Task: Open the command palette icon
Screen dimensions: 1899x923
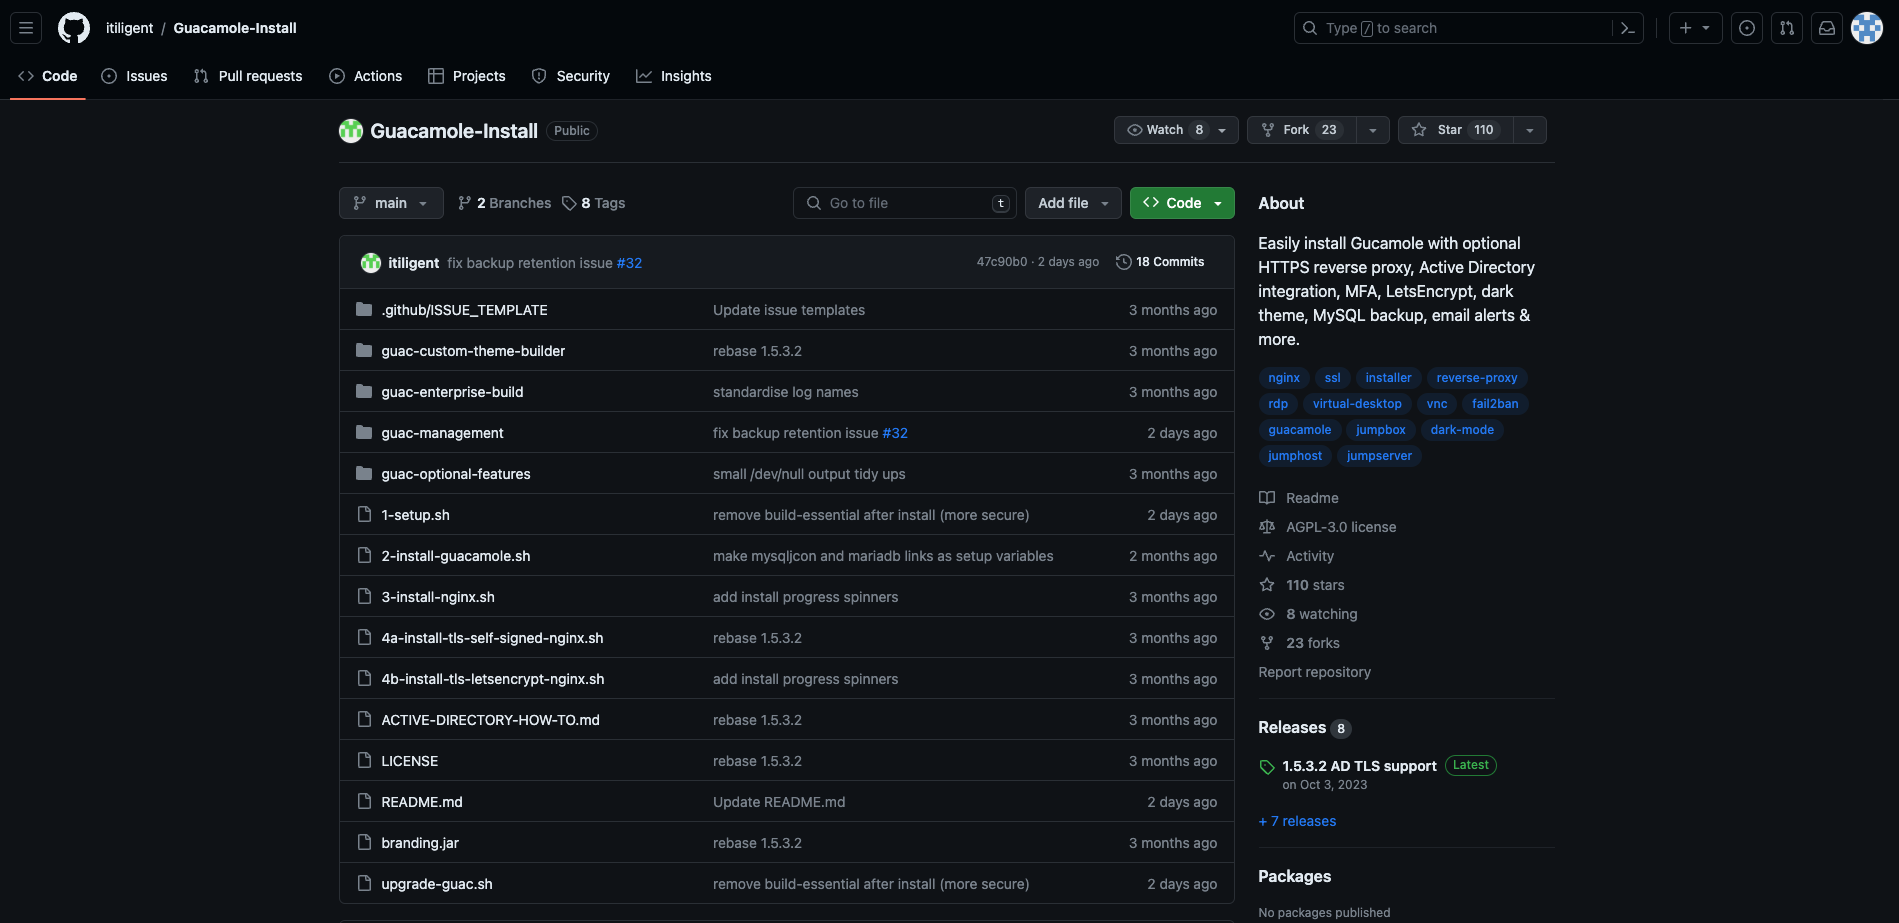Action: [1627, 28]
